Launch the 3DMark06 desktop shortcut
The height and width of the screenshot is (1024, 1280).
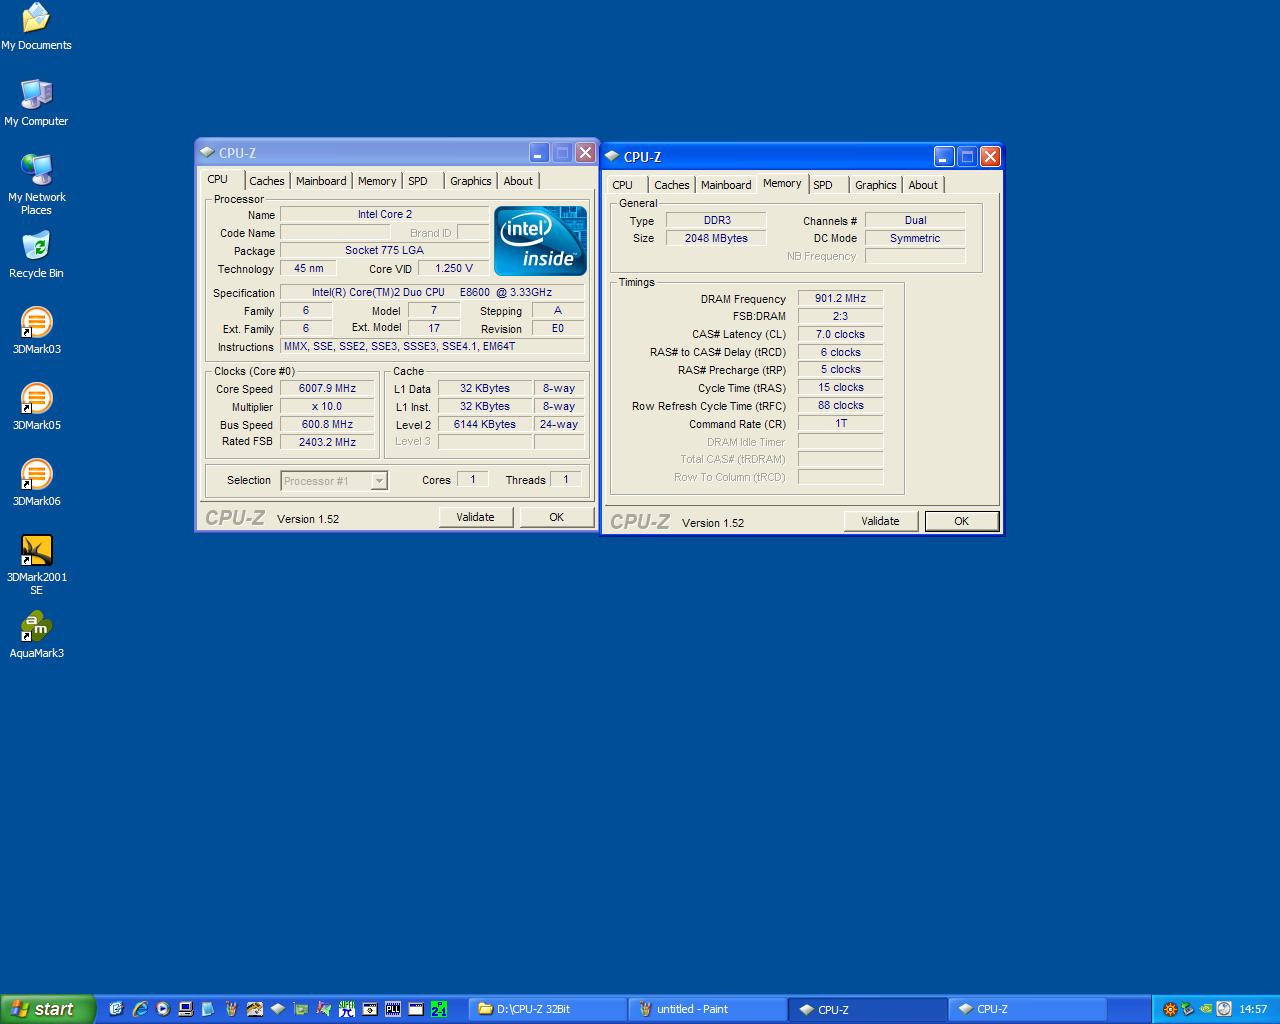36,483
